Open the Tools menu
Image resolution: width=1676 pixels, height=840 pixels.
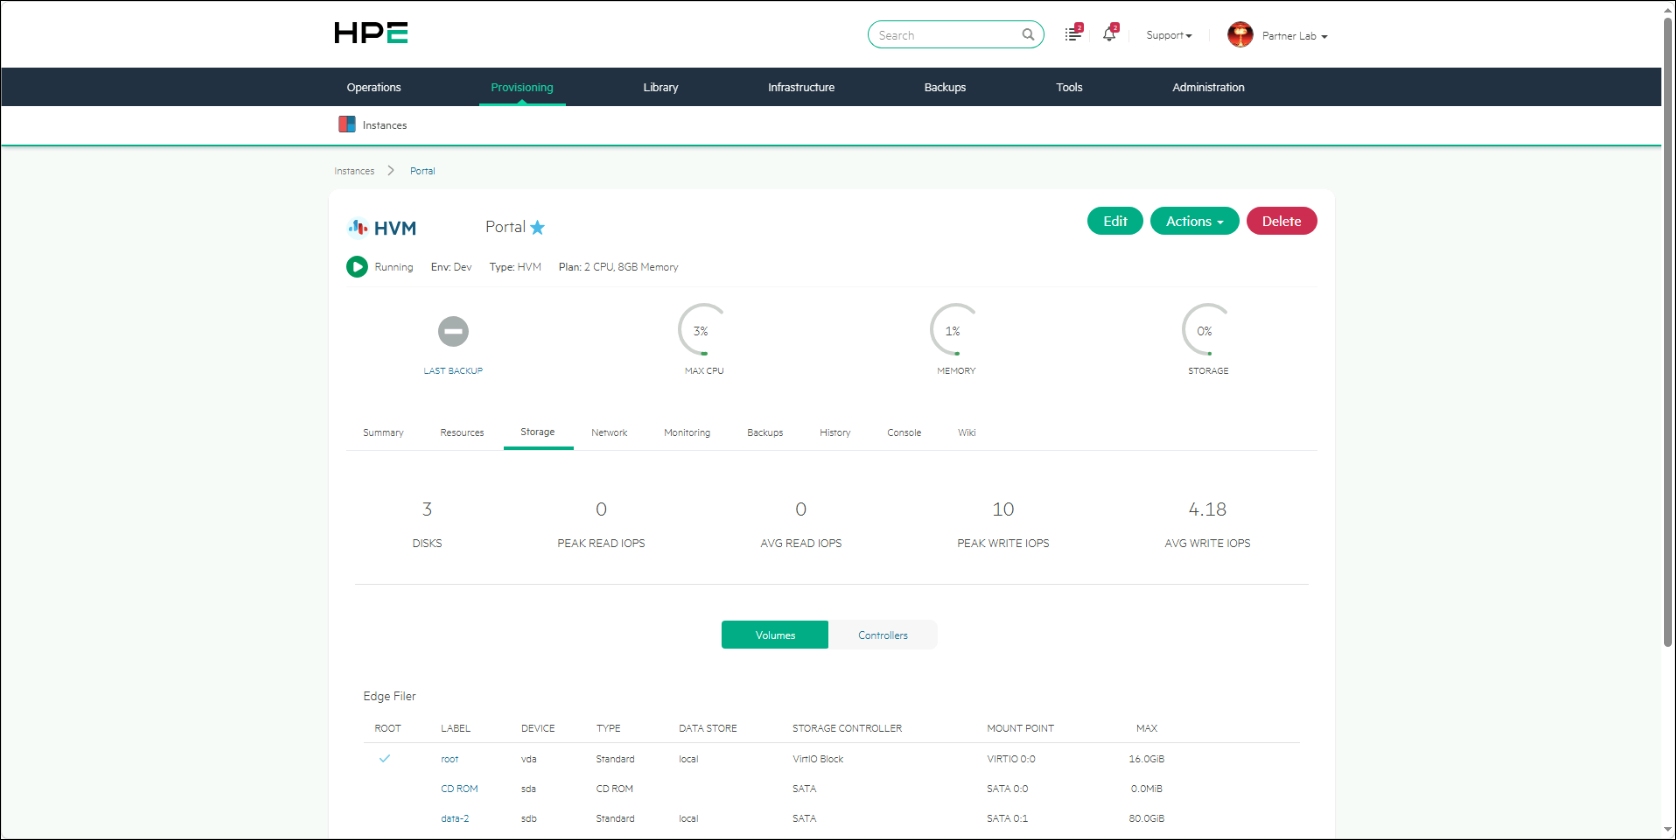tap(1069, 87)
